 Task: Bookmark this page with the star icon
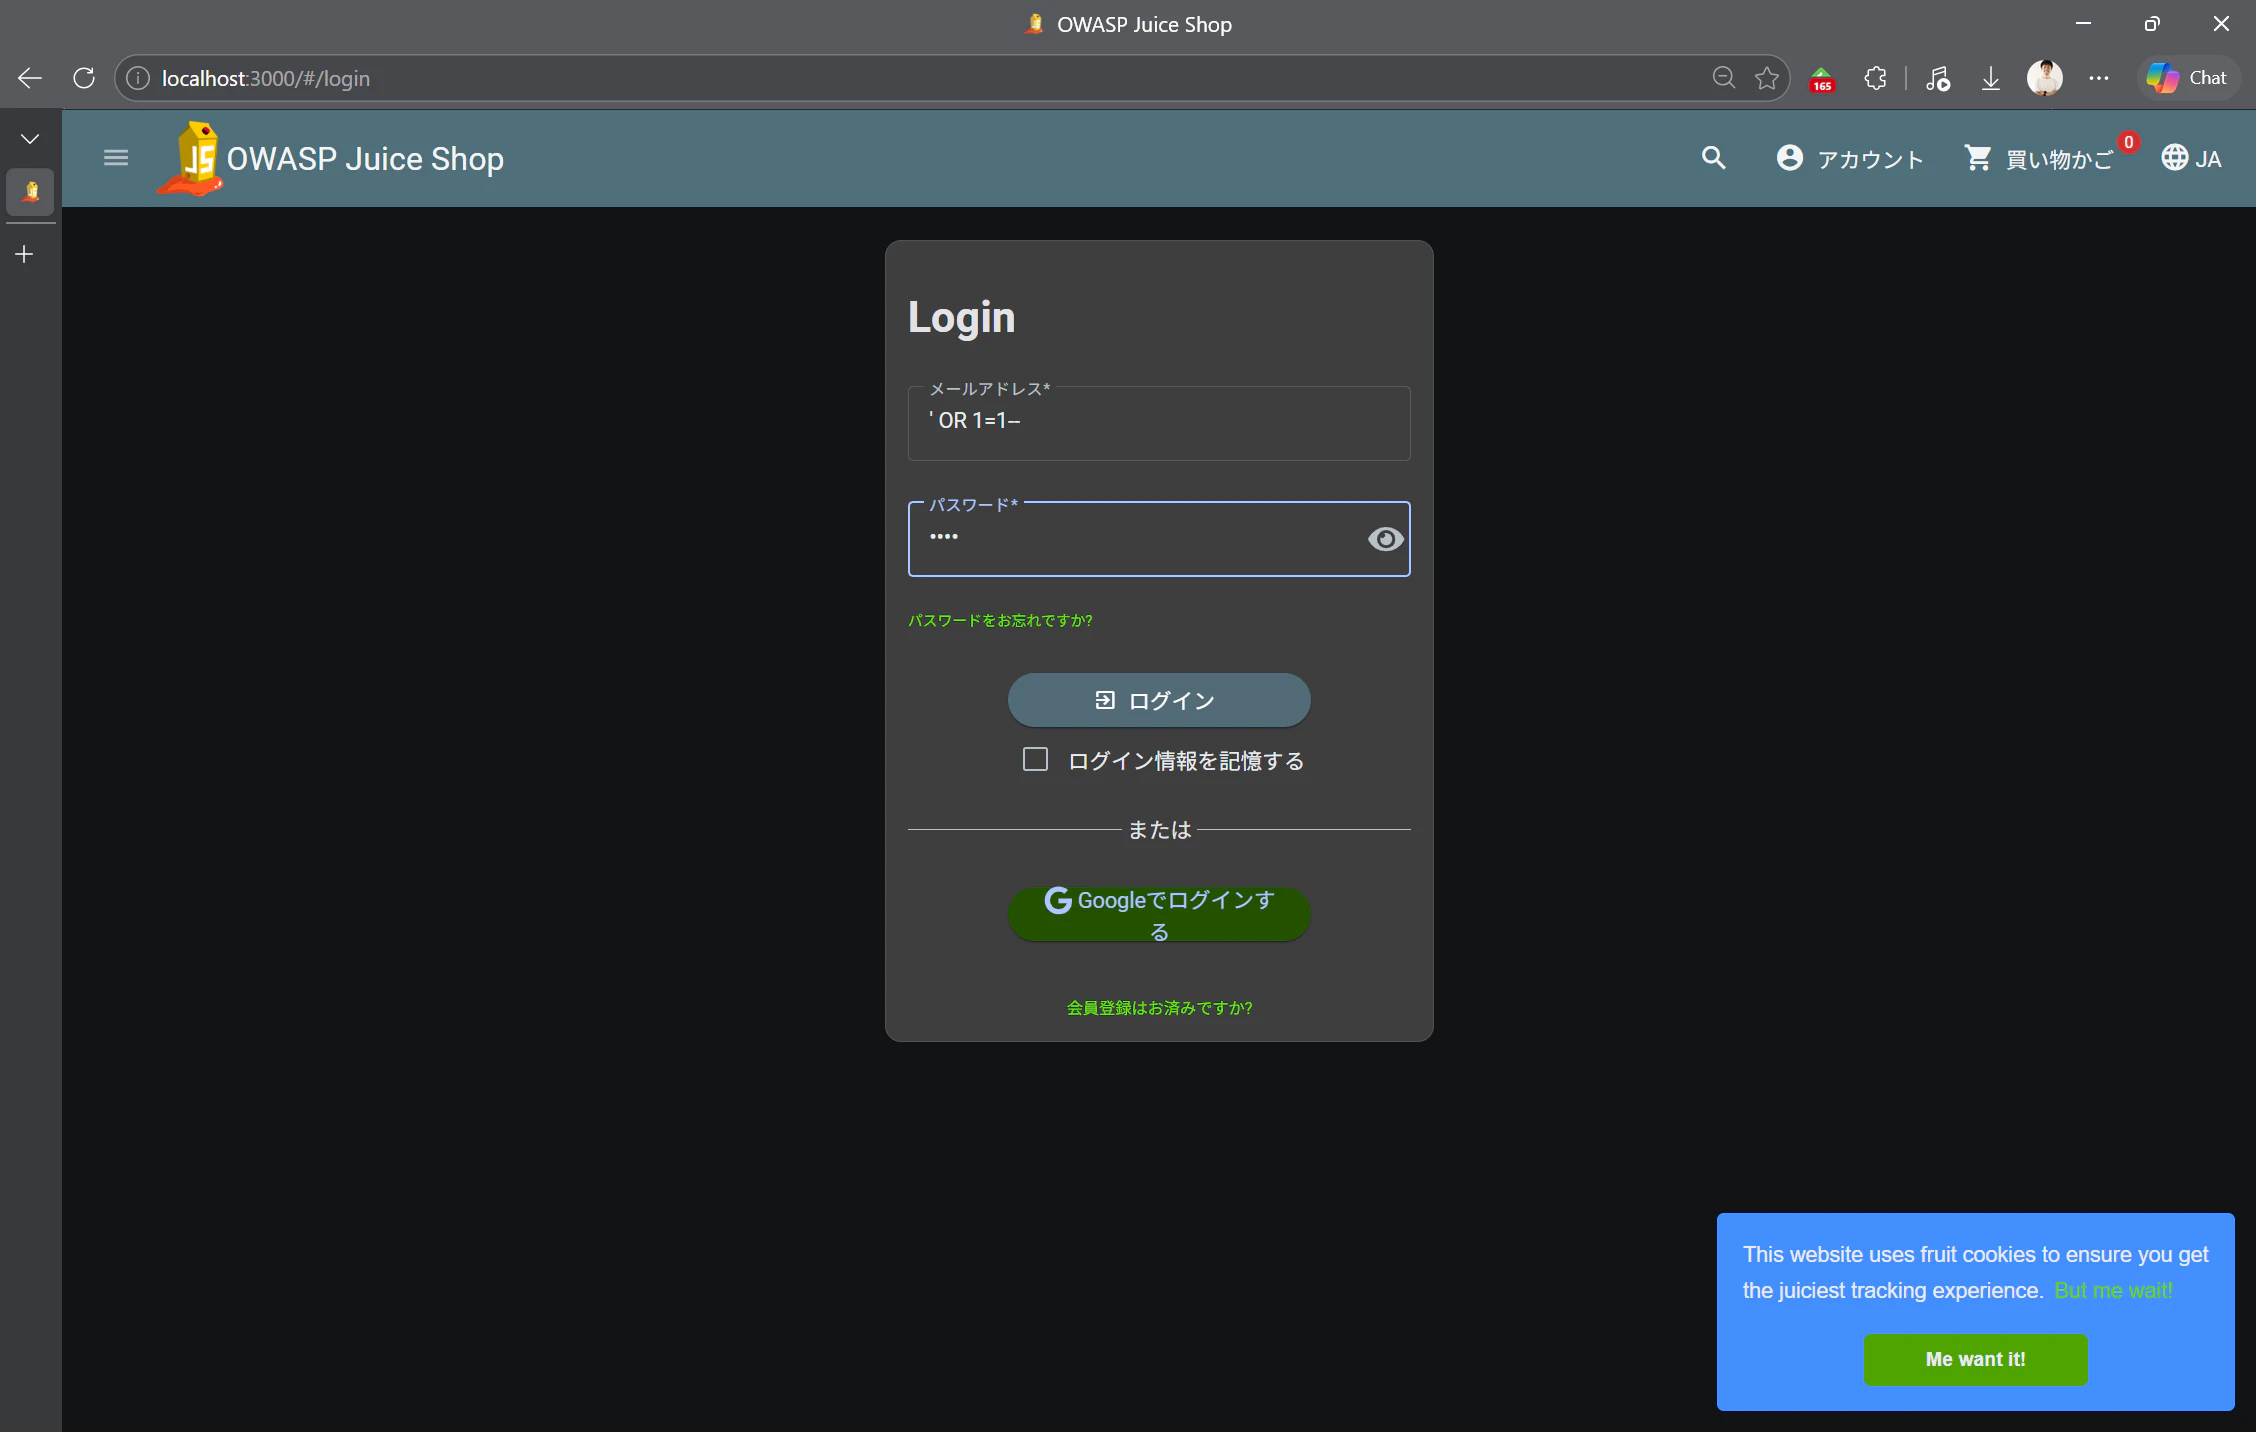1767,78
